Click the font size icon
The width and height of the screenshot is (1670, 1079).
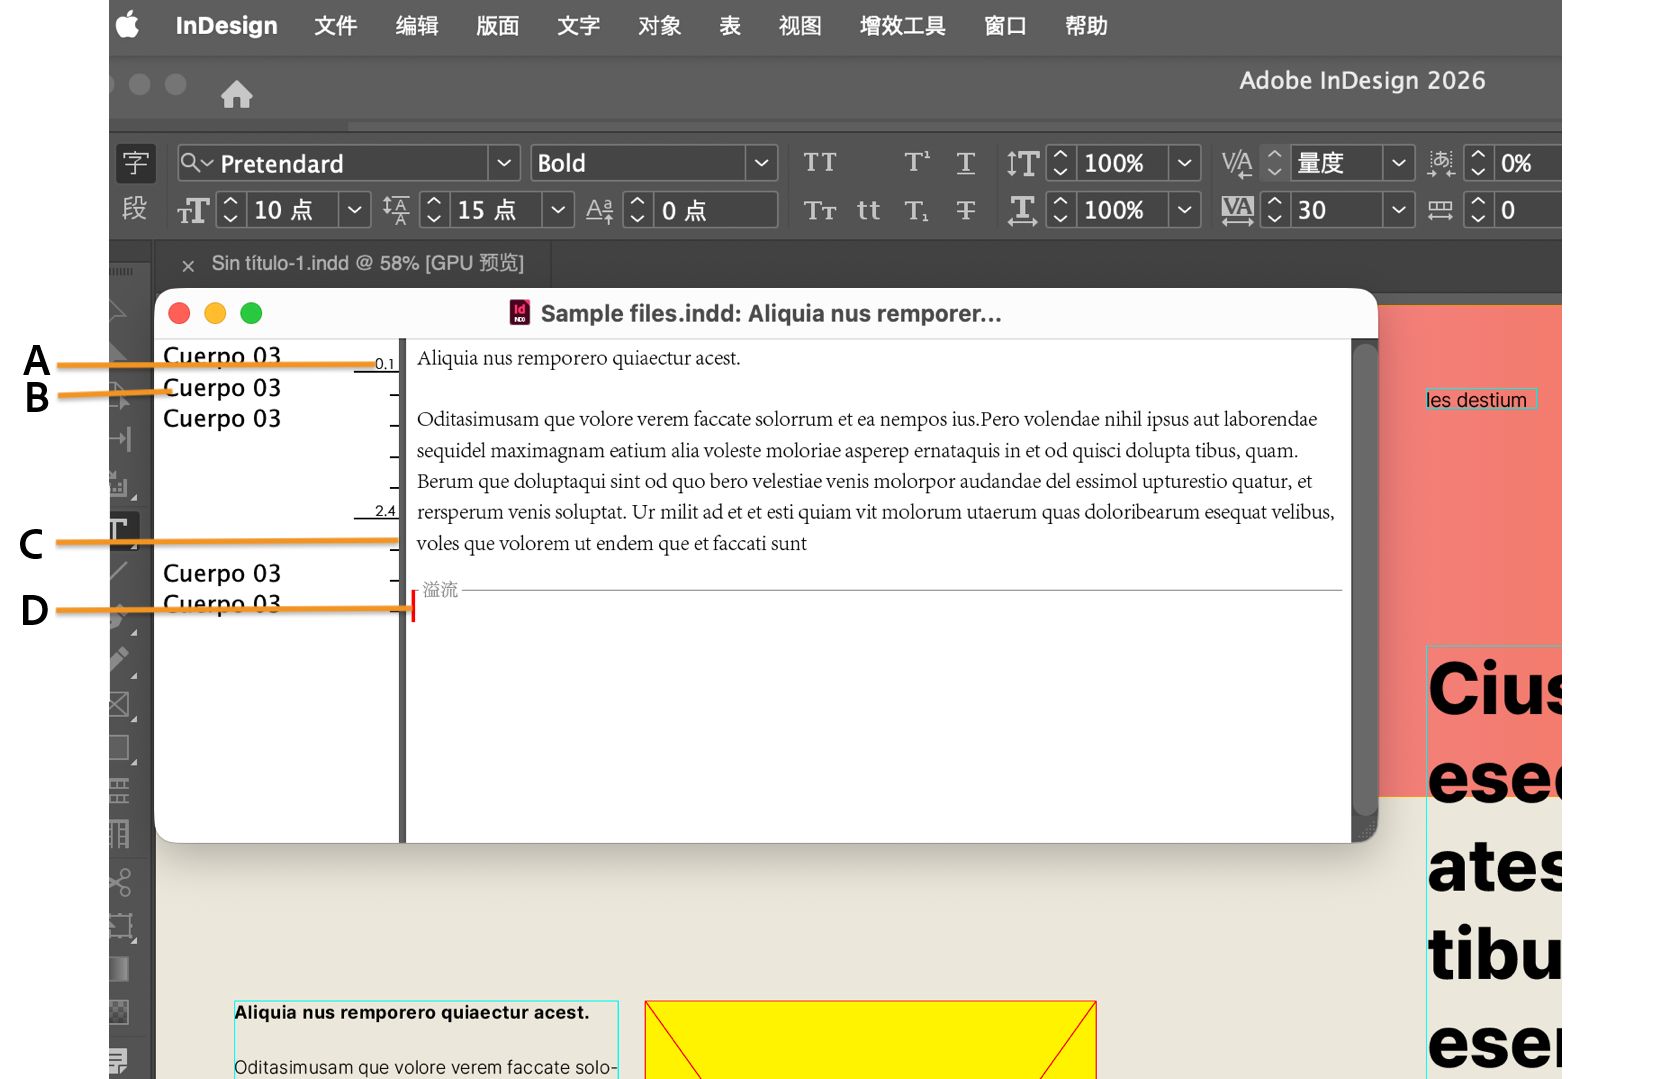(193, 210)
